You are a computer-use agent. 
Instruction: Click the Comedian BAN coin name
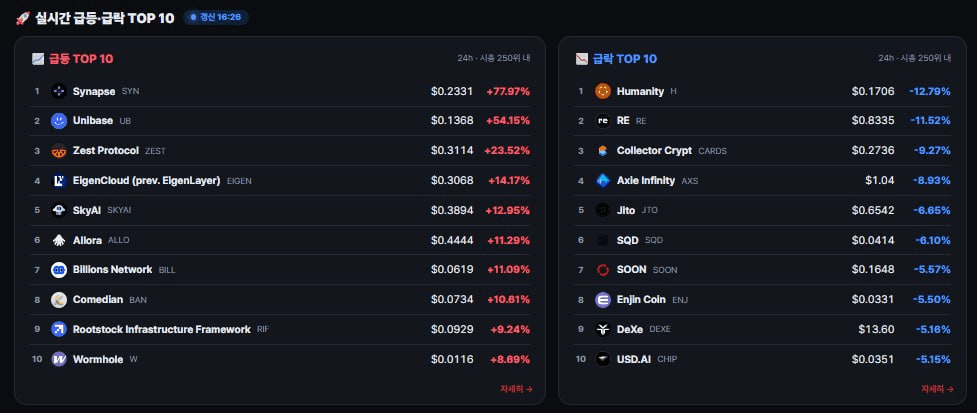98,300
